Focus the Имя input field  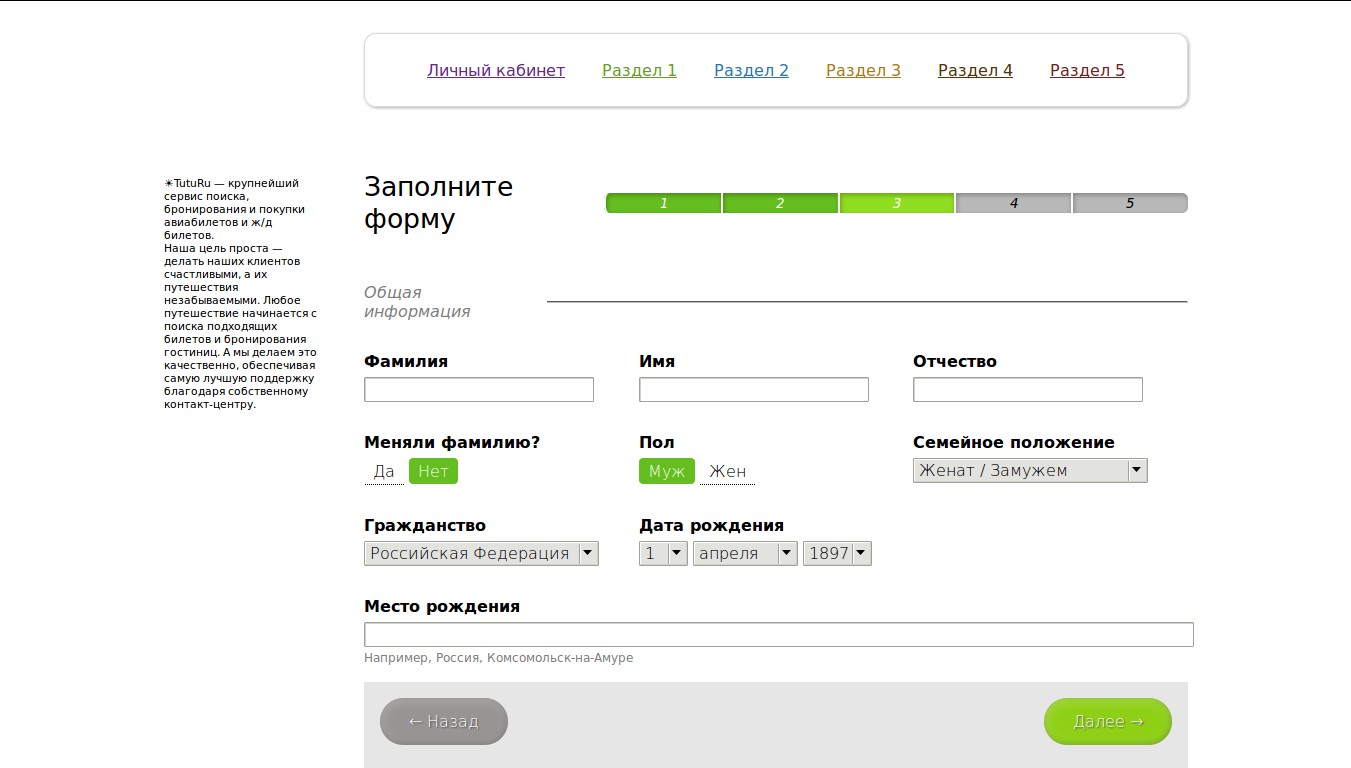tap(754, 390)
